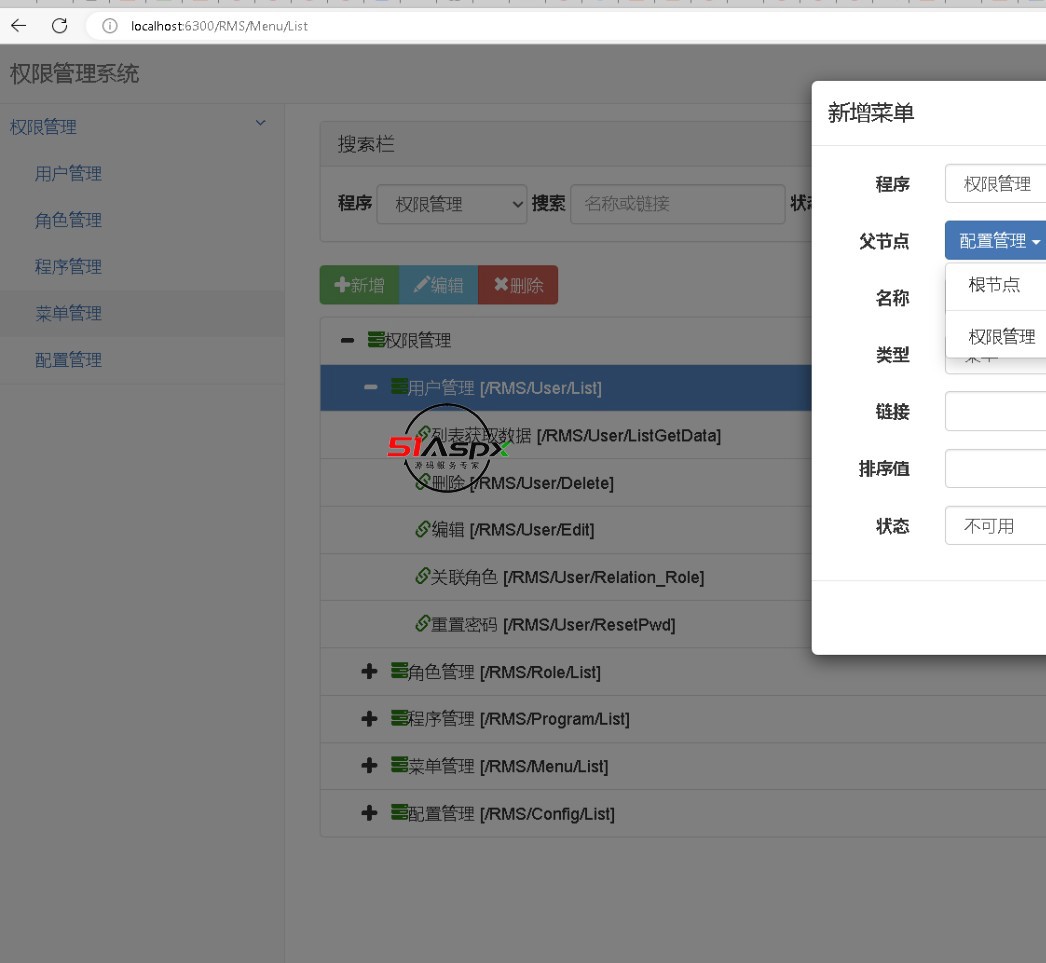Image resolution: width=1046 pixels, height=963 pixels.
Task: Click the 权限管理系统 site title
Action: pyautogui.click(x=74, y=73)
